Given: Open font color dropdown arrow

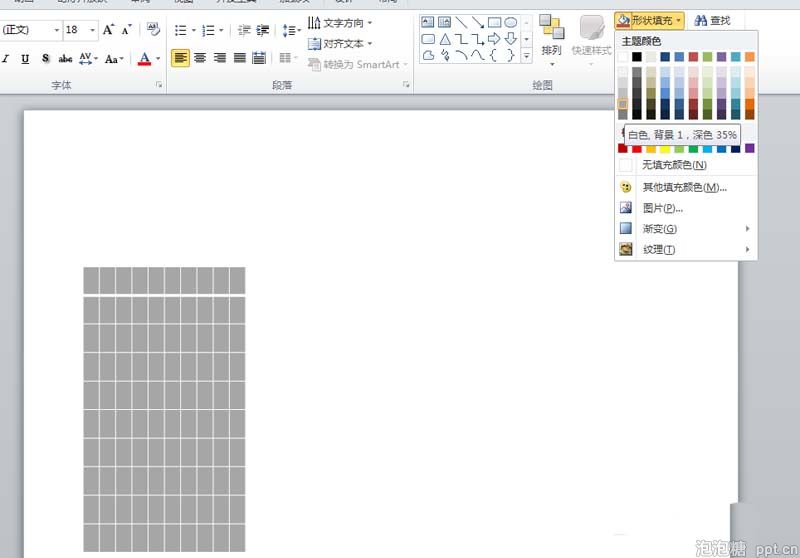Looking at the screenshot, I should (x=158, y=59).
